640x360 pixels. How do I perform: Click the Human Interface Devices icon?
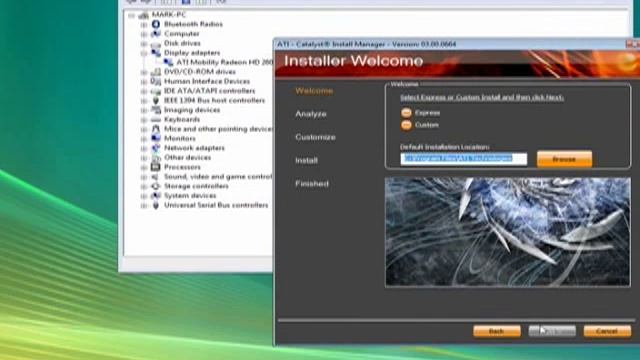(156, 81)
